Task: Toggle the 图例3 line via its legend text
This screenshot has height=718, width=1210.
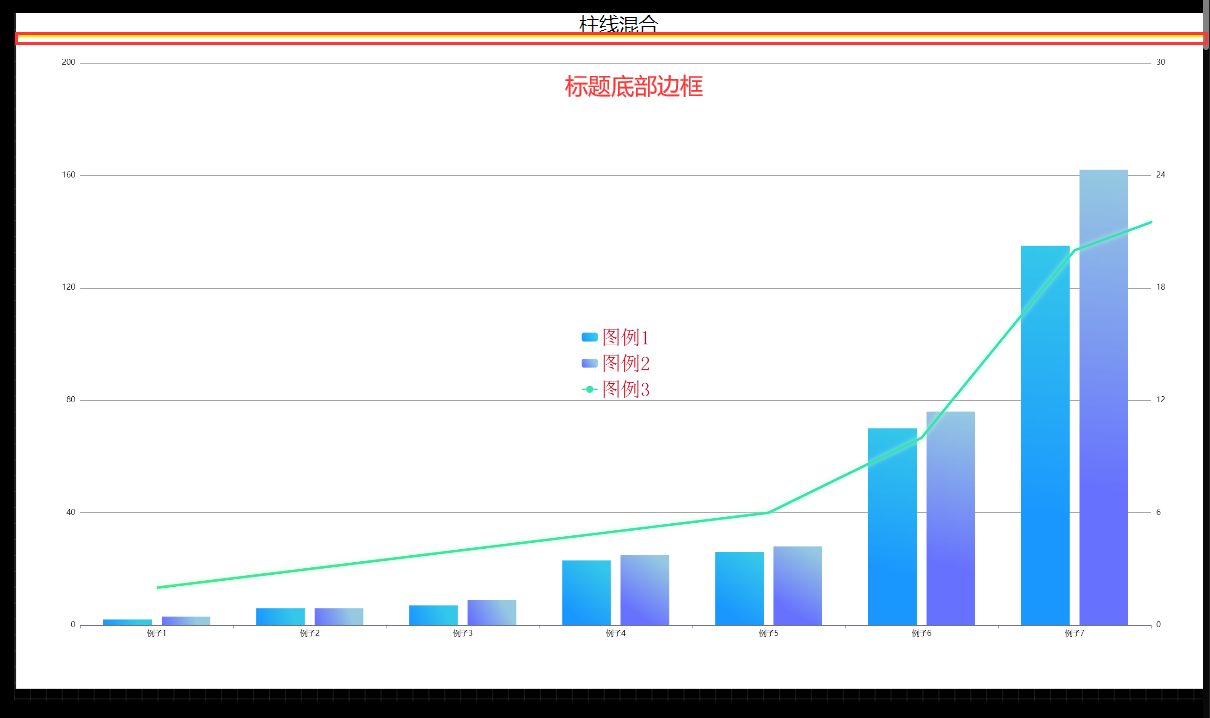Action: point(626,389)
